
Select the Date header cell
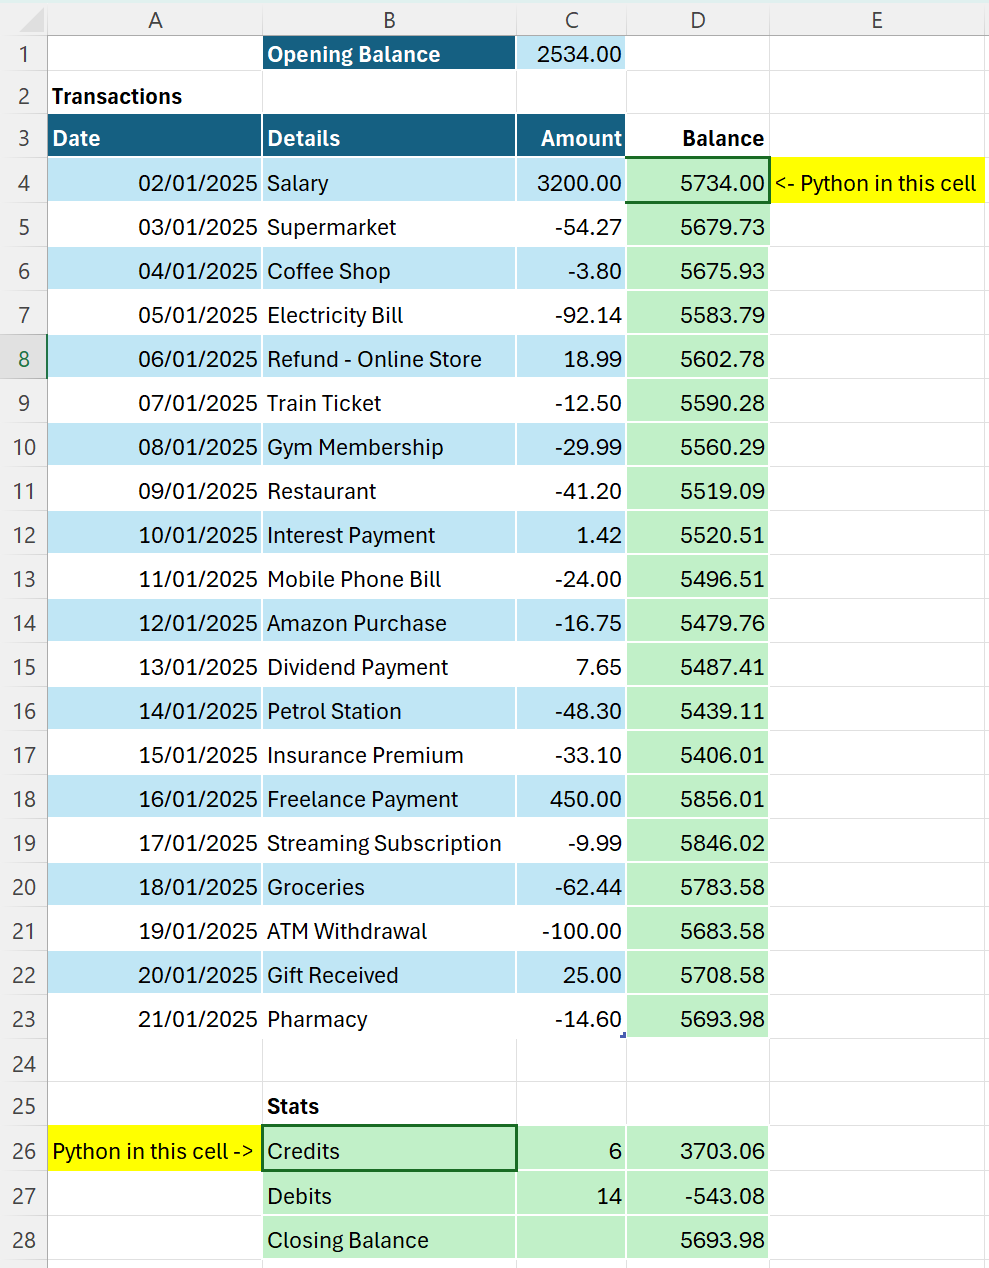click(x=155, y=138)
